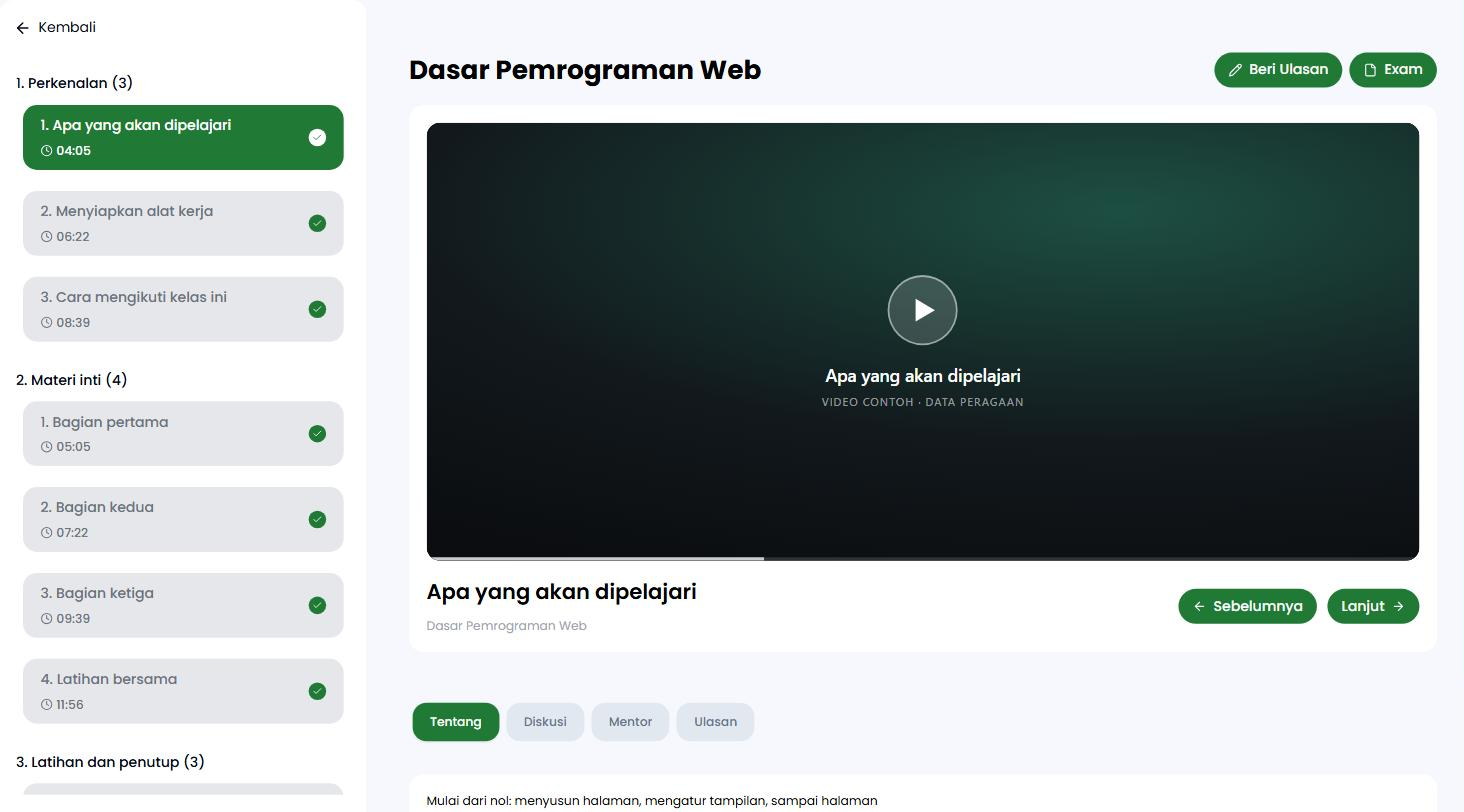Click the Beri Ulasan button
Screen dimensions: 1464x812
pyautogui.click(x=1278, y=70)
